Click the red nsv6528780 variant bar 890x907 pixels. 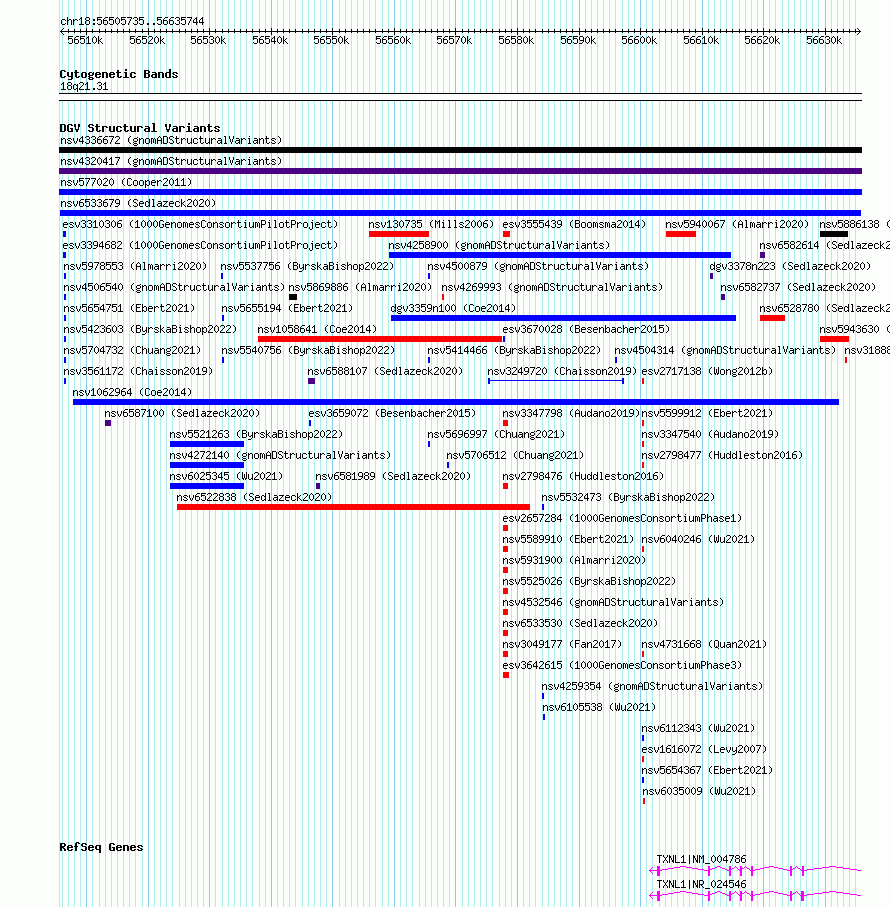772,318
